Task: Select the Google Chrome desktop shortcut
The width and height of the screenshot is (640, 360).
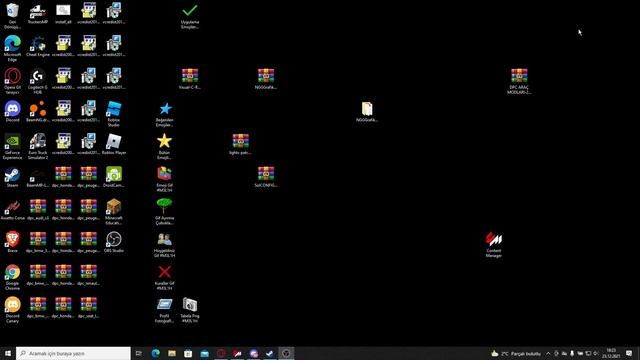Action: pyautogui.click(x=12, y=277)
